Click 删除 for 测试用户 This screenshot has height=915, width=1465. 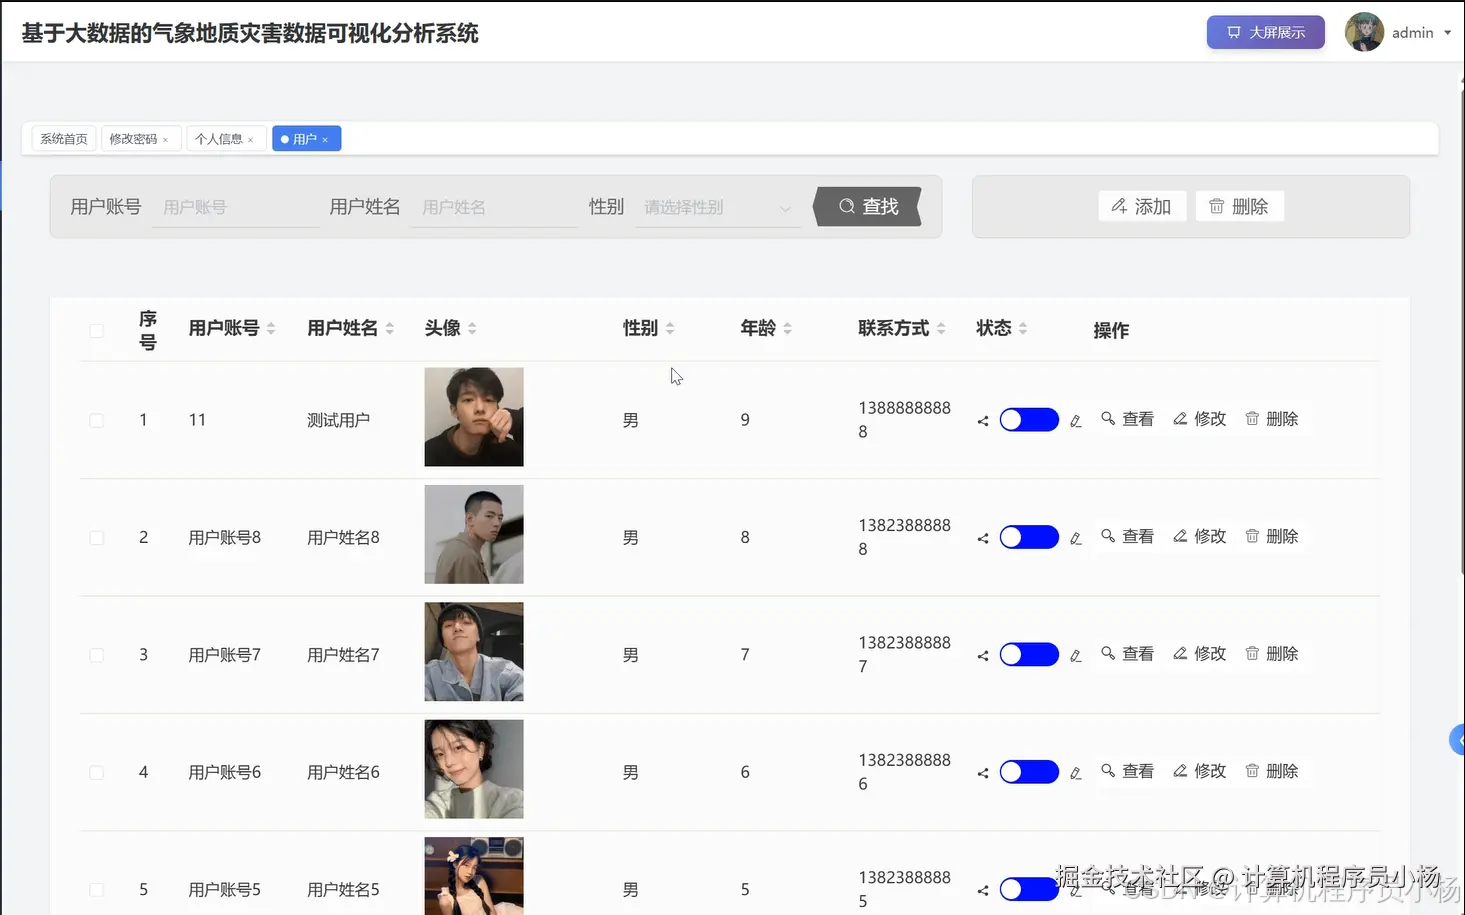tap(1272, 419)
